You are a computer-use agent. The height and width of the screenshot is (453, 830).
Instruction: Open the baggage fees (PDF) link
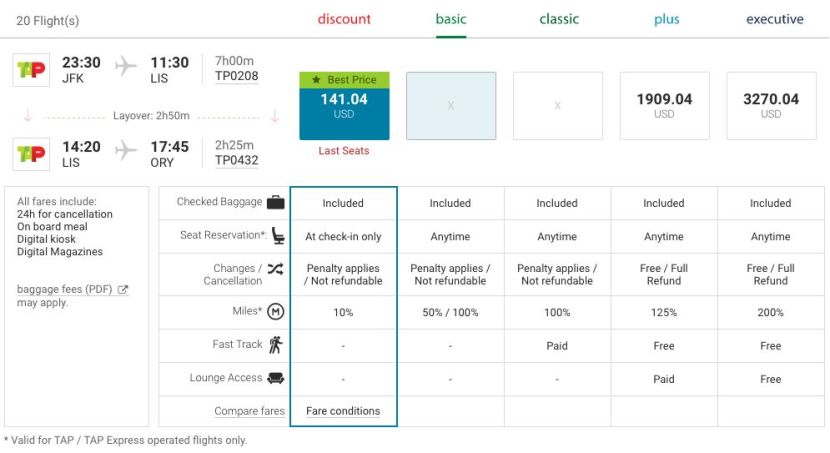pyautogui.click(x=65, y=289)
